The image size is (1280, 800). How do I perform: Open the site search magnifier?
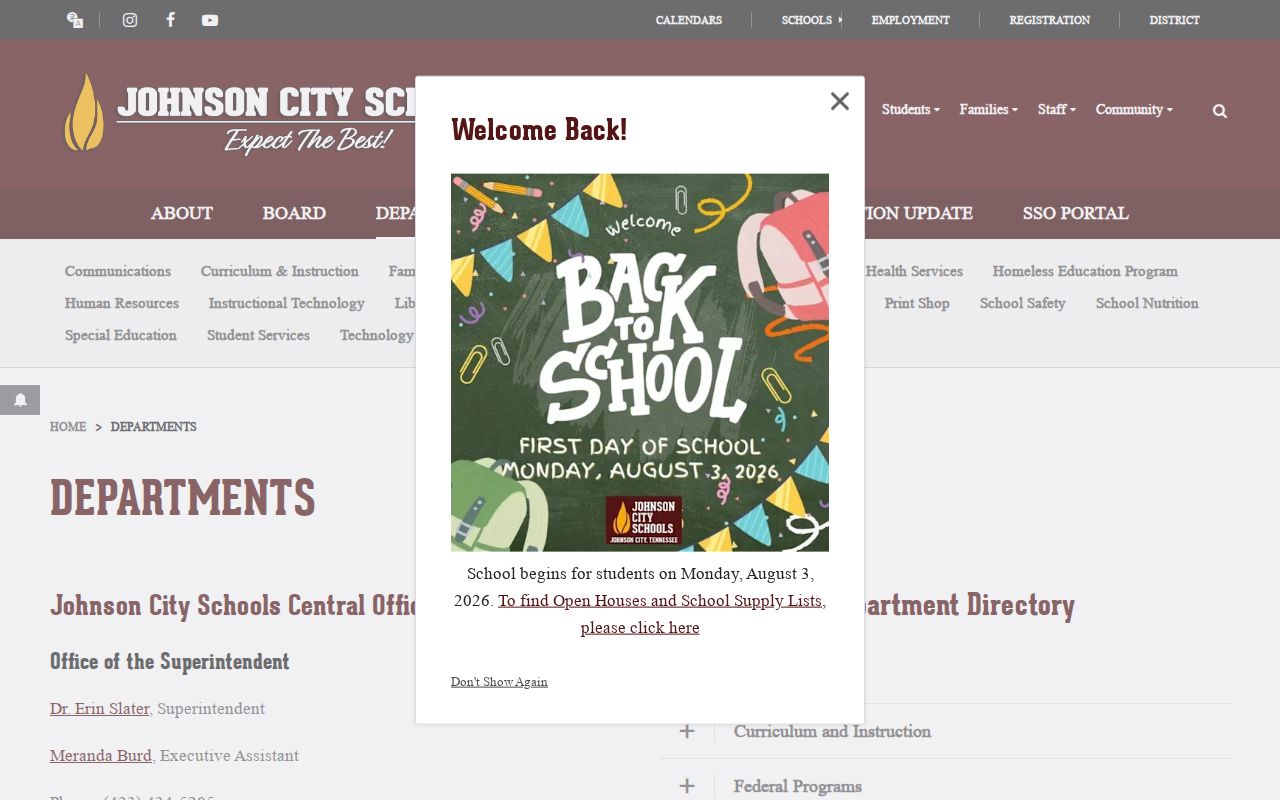[1220, 111]
